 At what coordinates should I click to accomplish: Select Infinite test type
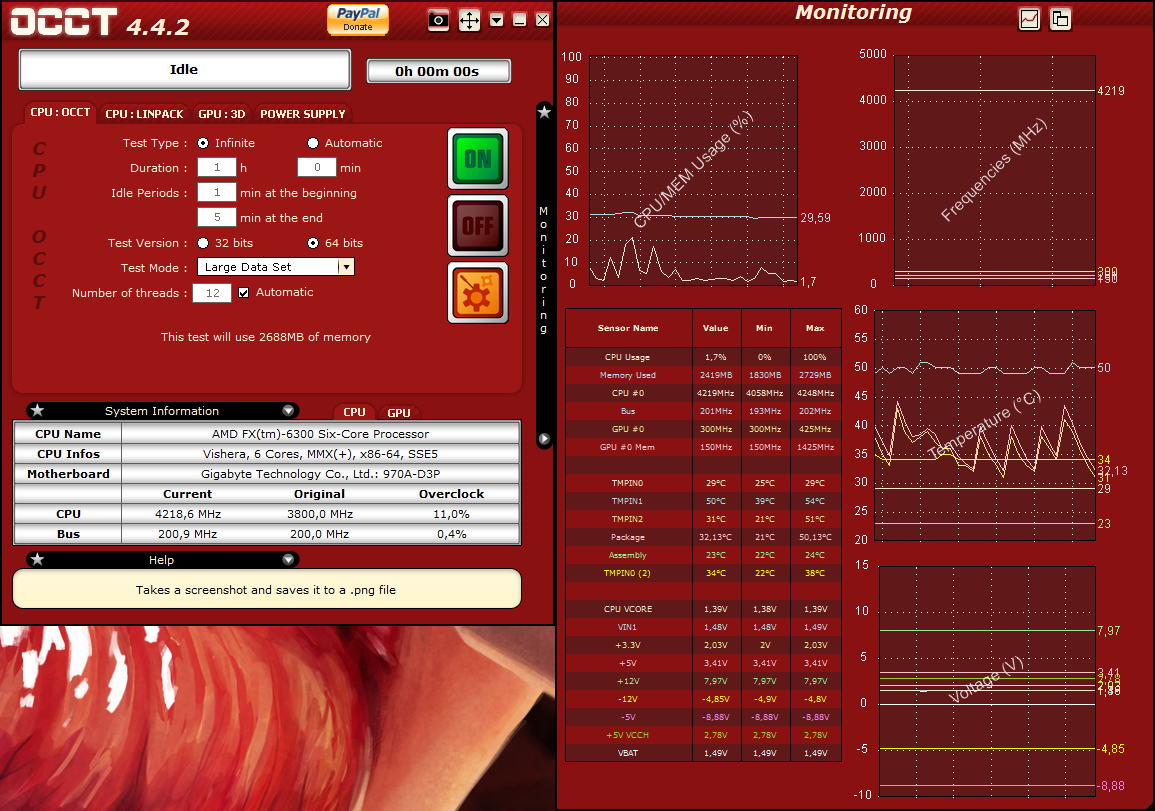[x=203, y=143]
